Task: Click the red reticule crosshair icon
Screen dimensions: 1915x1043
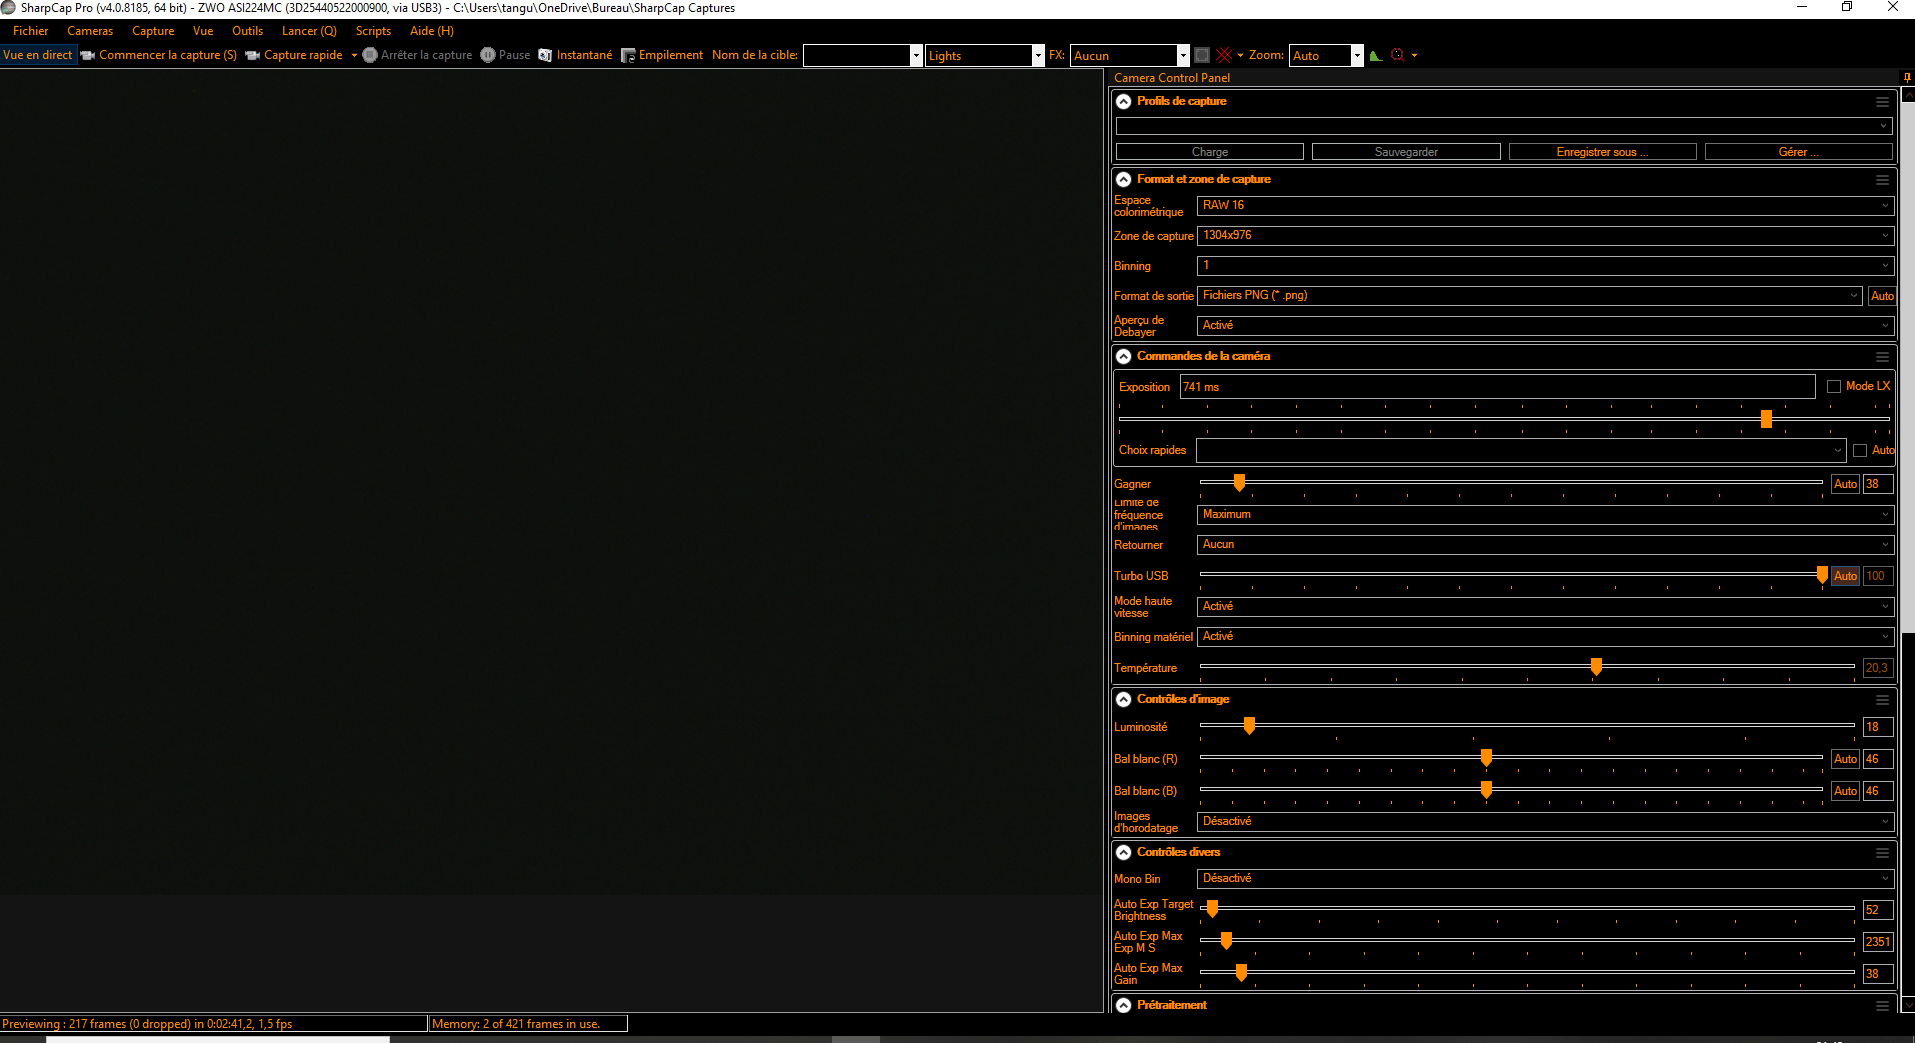Action: click(x=1224, y=55)
